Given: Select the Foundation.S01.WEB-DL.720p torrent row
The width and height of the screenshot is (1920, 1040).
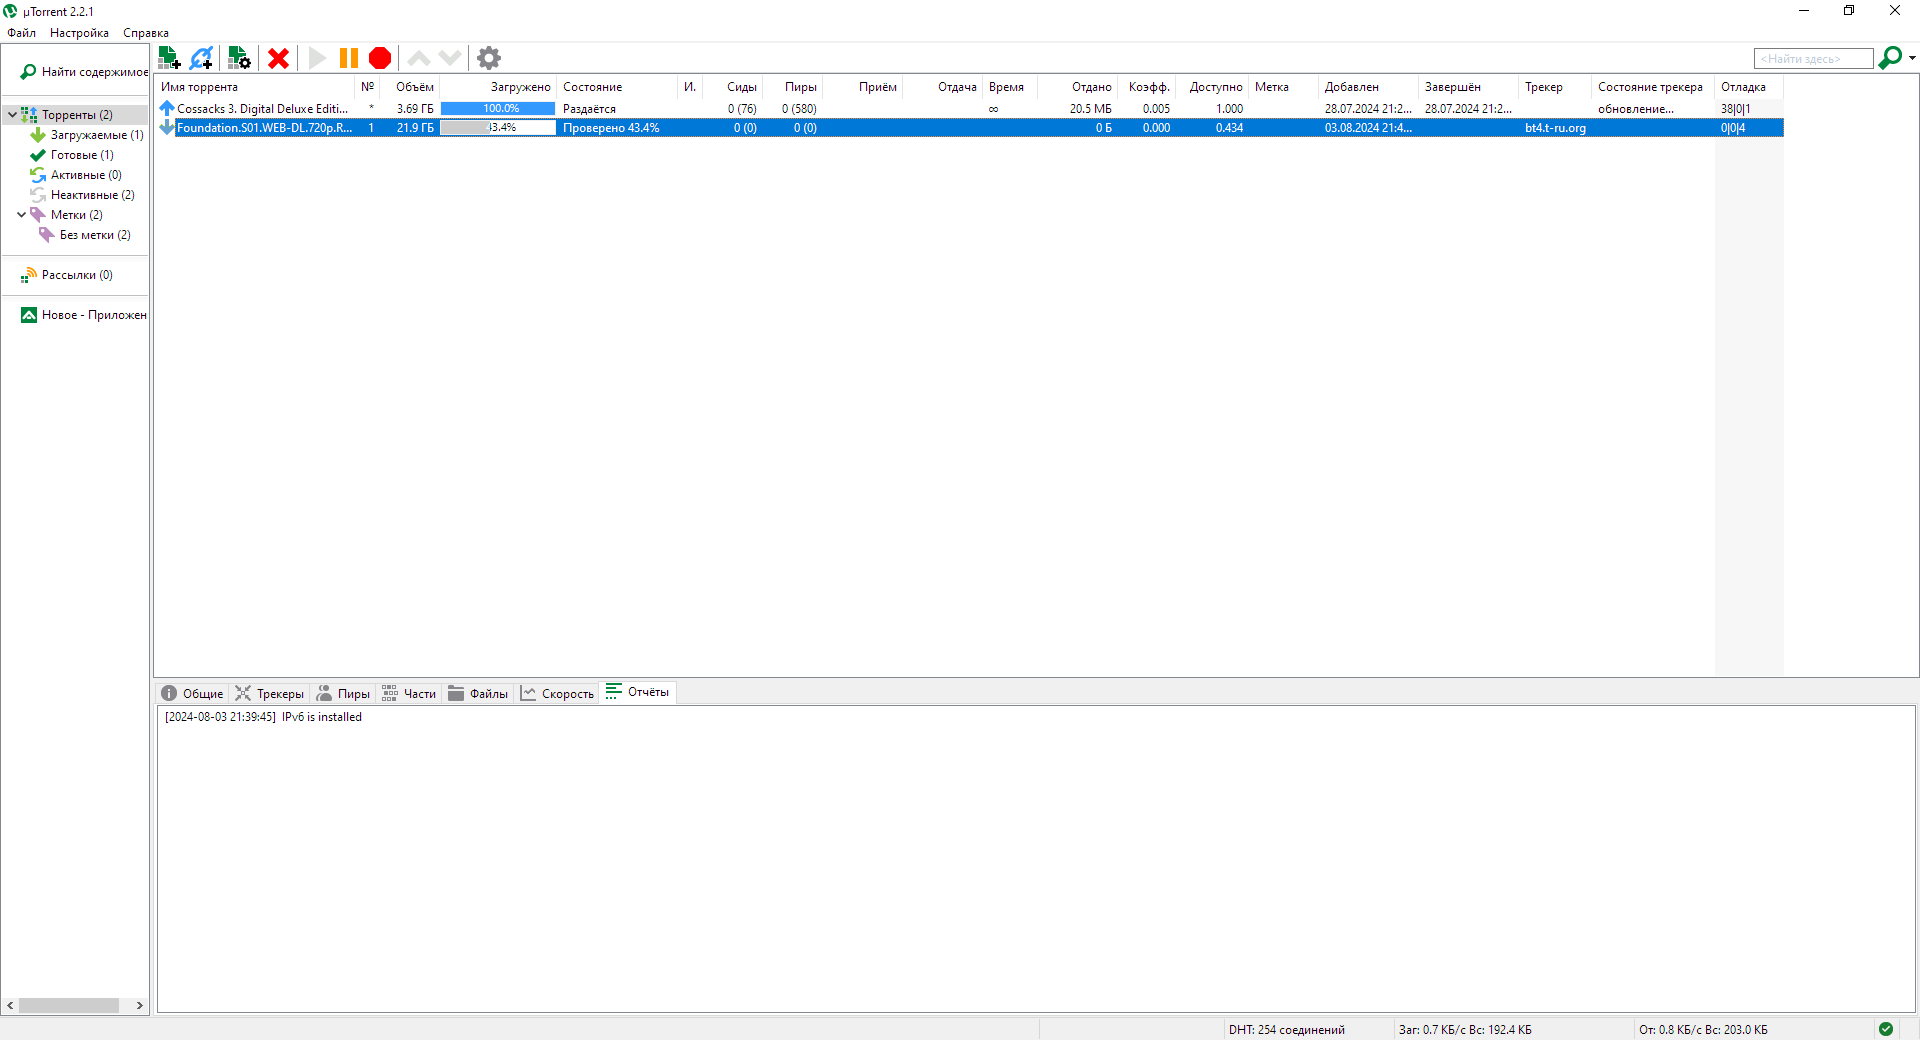Looking at the screenshot, I should (970, 128).
